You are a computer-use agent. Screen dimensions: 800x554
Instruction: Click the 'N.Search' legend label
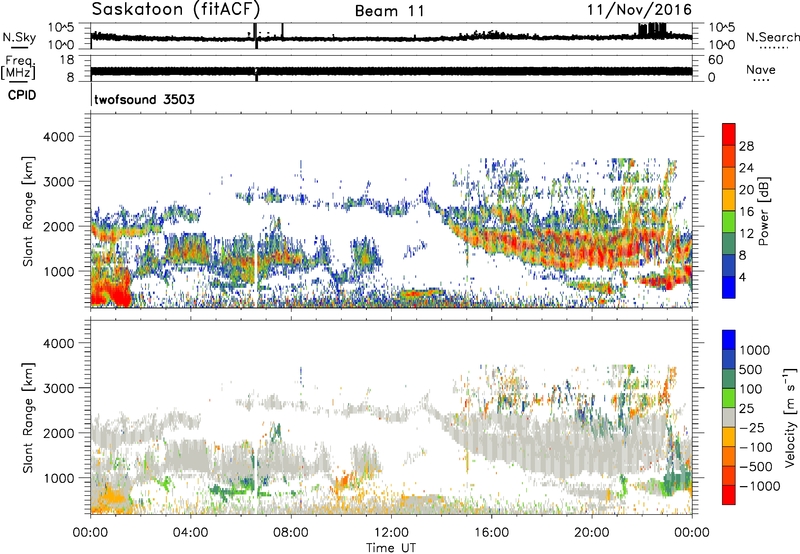(772, 37)
